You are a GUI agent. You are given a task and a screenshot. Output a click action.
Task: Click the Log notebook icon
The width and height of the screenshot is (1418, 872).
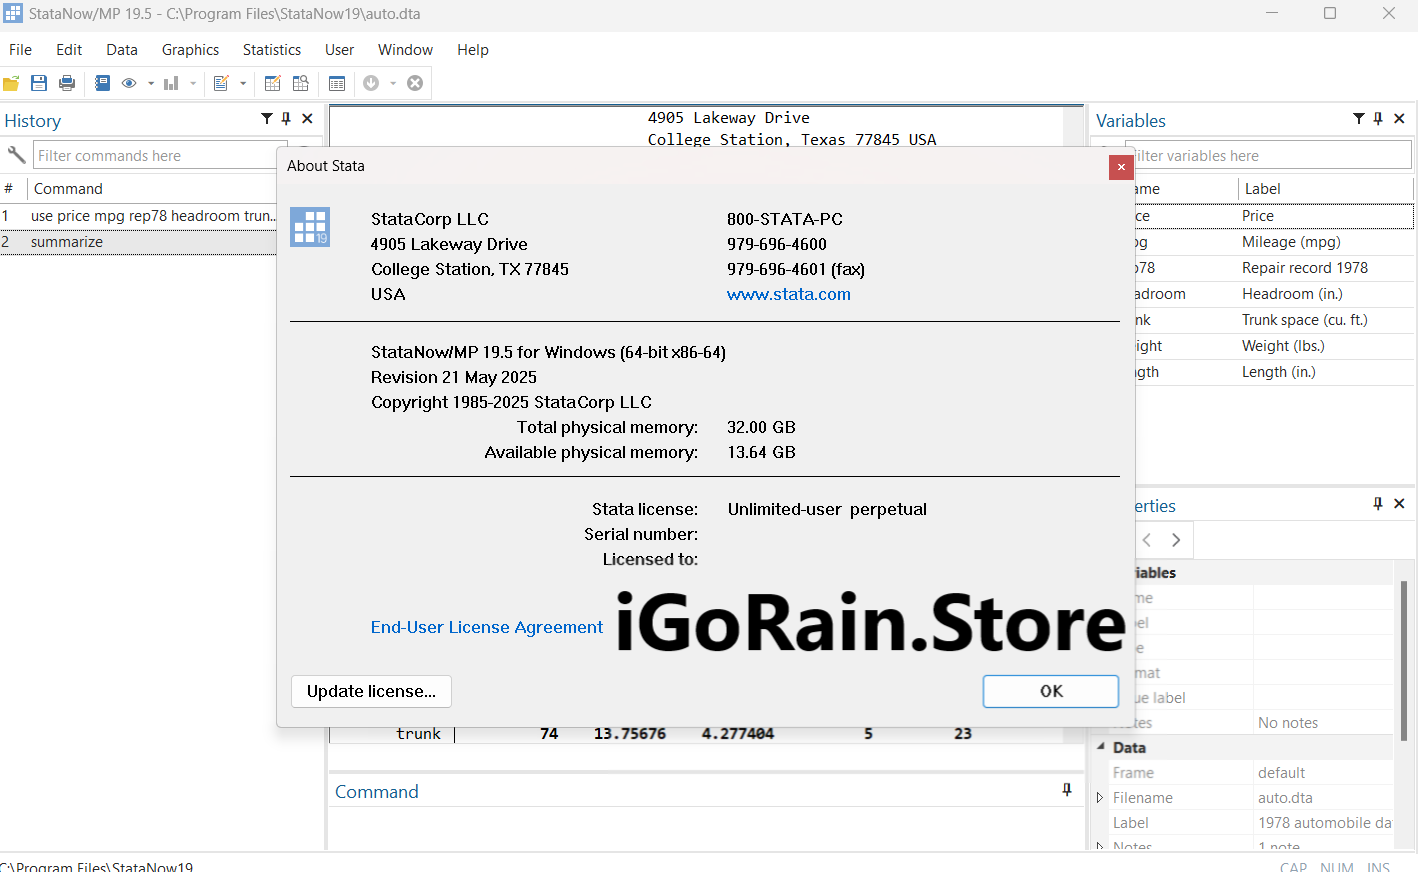[x=102, y=83]
